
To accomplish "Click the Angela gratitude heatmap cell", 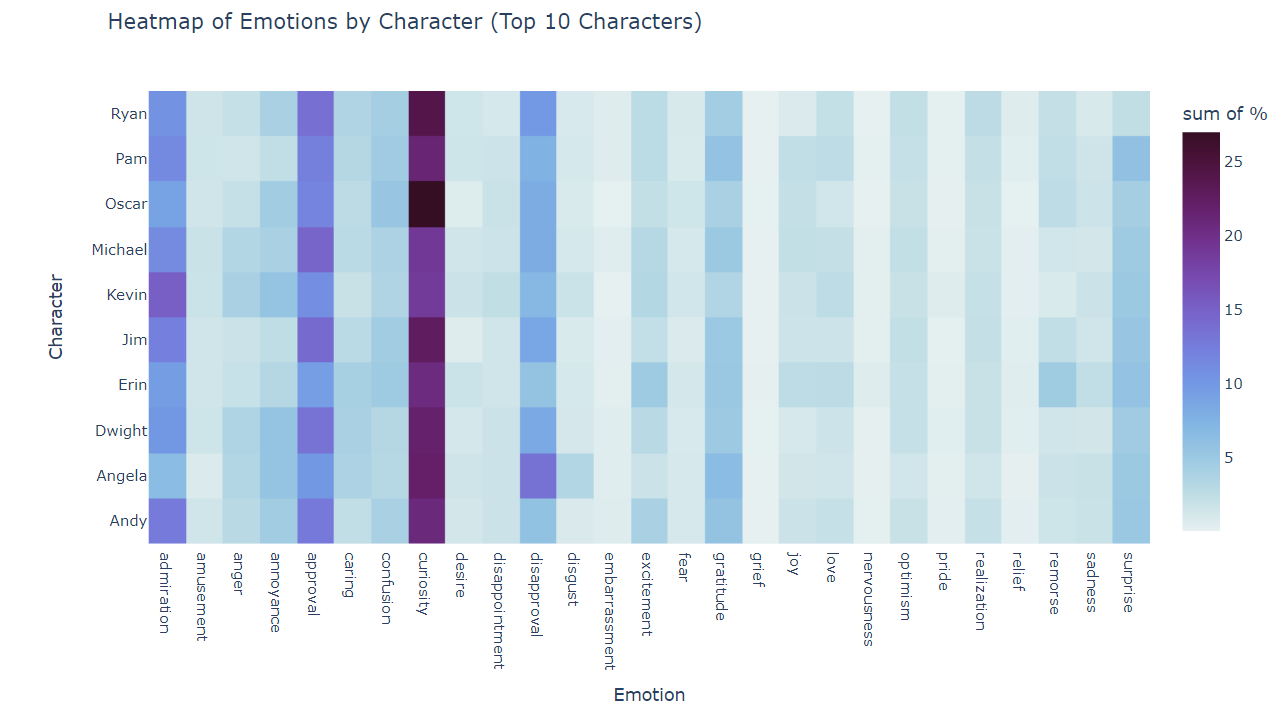I will [x=723, y=475].
